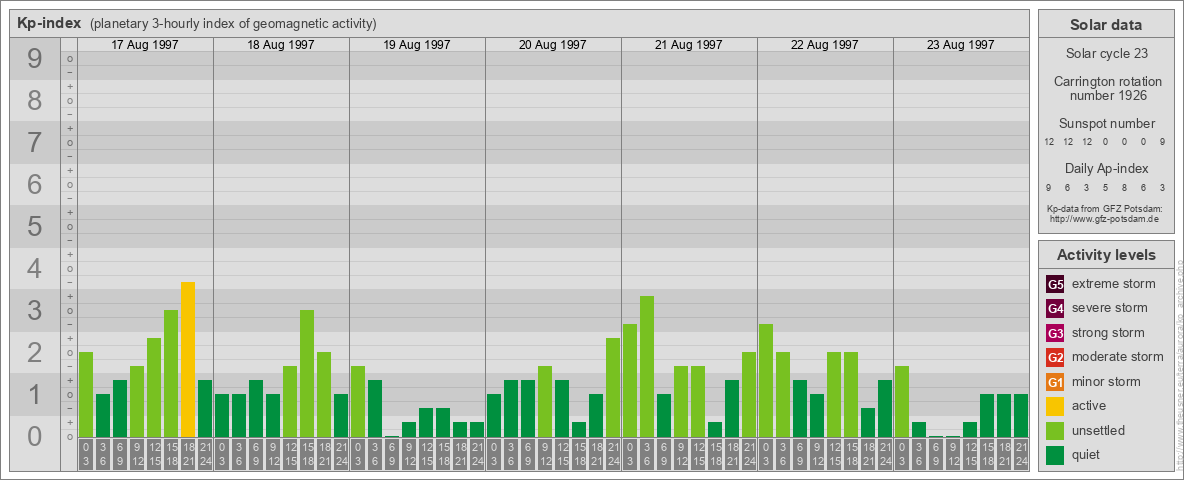Click the yellow active level swatch
Image resolution: width=1184 pixels, height=480 pixels.
coord(1055,406)
